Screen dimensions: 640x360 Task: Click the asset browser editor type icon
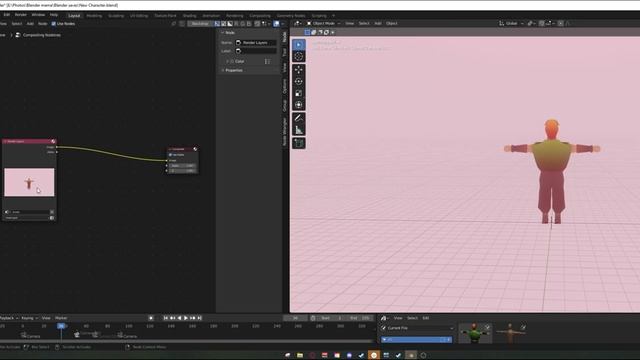coord(384,318)
